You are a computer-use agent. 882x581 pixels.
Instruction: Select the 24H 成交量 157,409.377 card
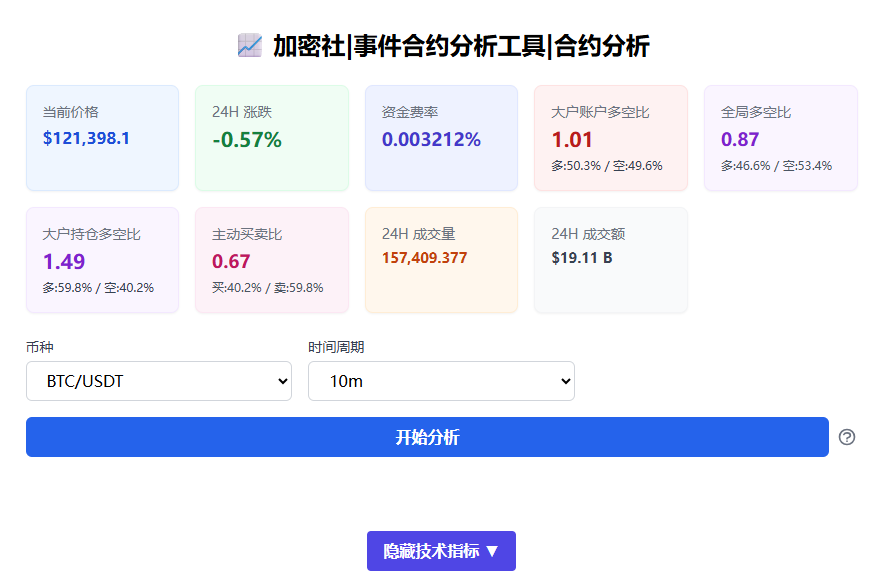click(441, 260)
